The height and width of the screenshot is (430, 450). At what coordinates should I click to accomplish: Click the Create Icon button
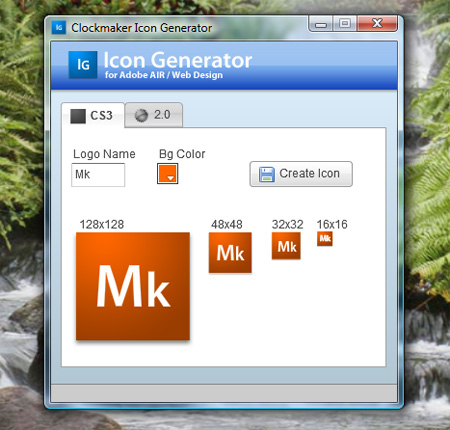301,174
